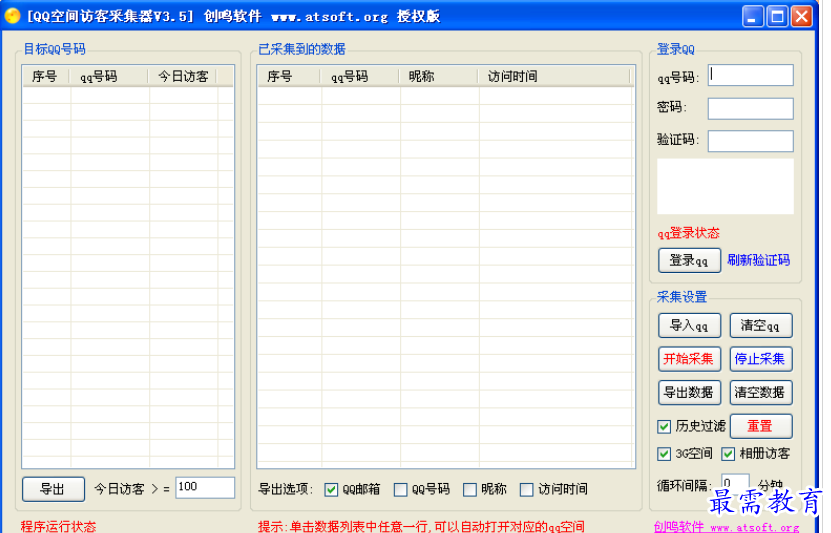Open the 创鸣软件 www.atsoft.org link
This screenshot has height=533, width=831.
pos(726,526)
